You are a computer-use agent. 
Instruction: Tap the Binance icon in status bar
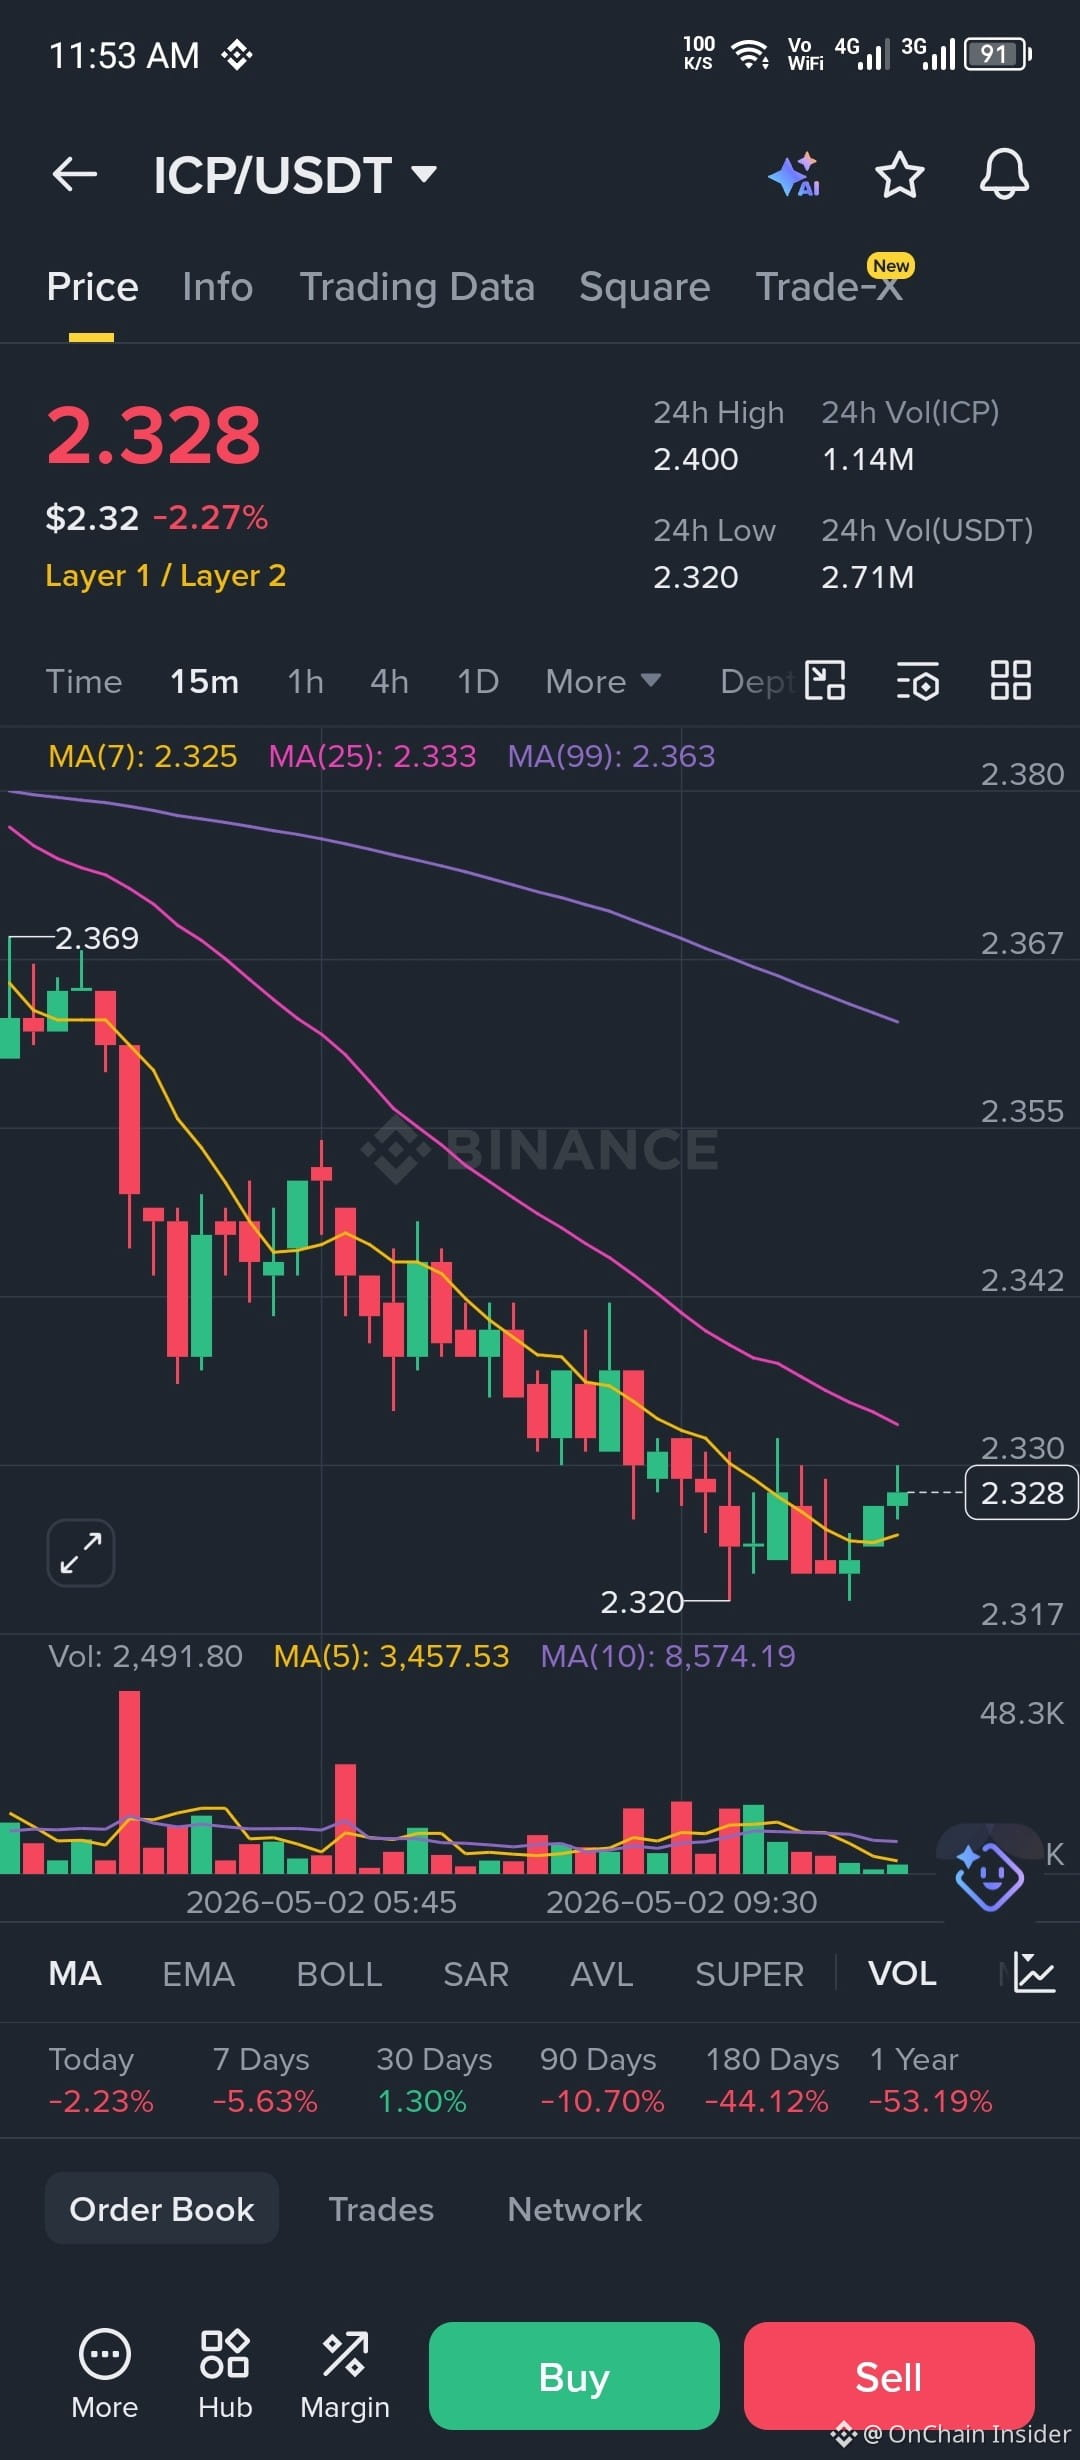coord(237,55)
